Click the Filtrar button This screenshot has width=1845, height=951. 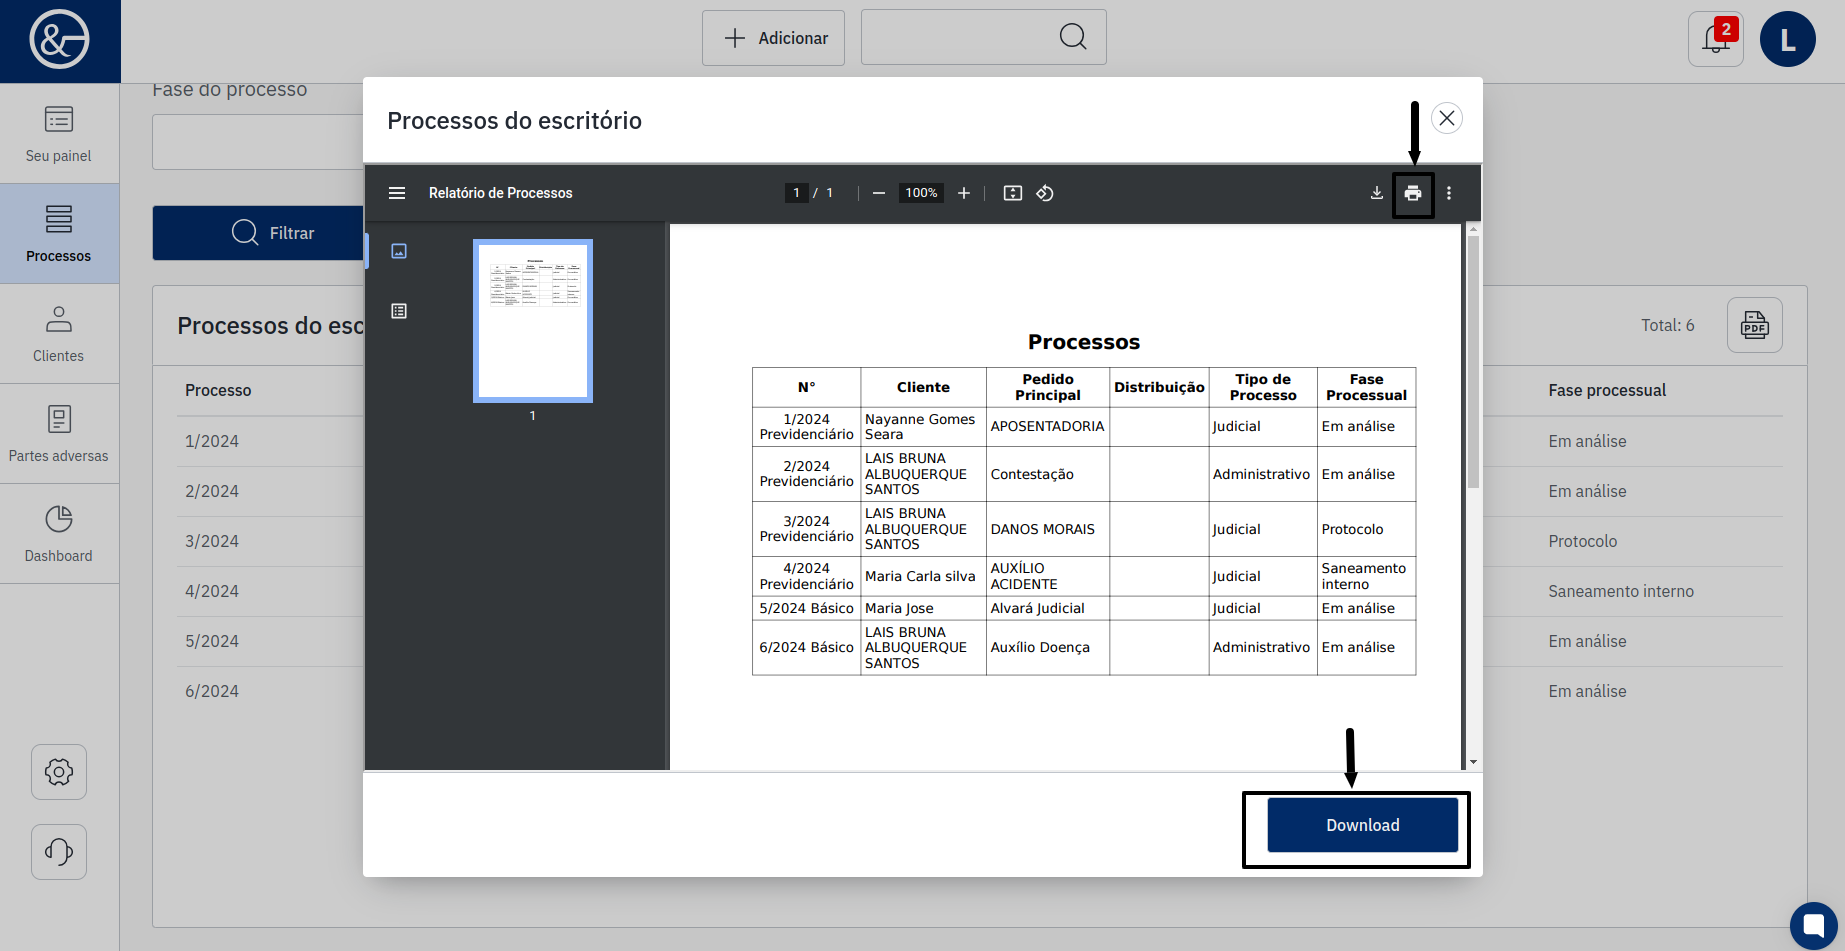tap(258, 233)
